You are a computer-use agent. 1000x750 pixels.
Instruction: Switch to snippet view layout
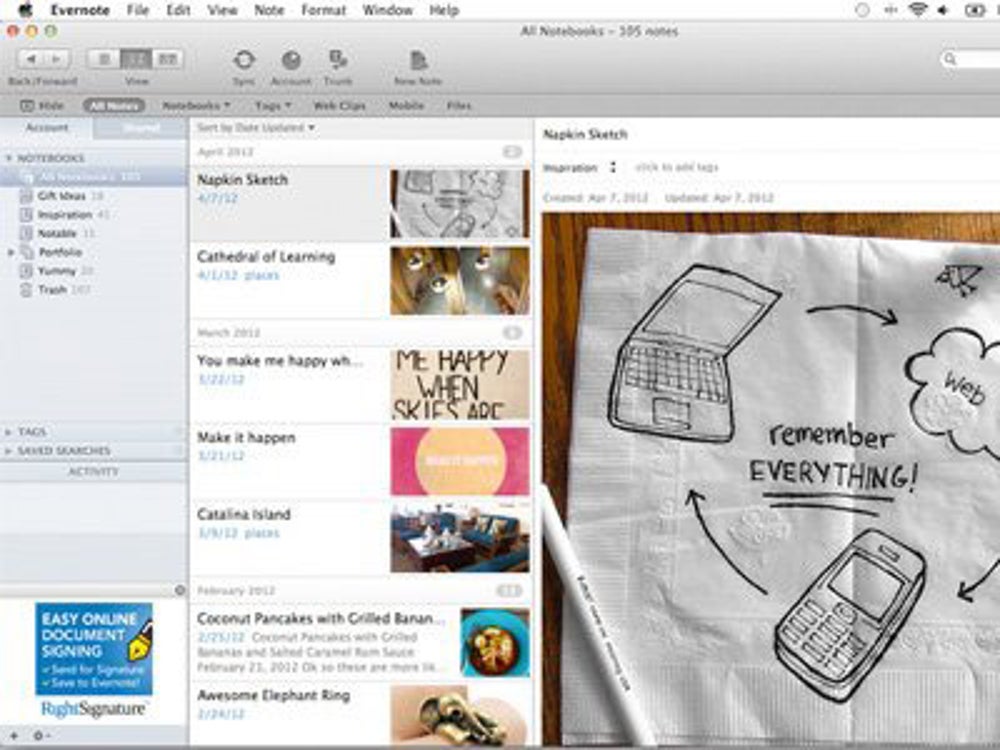click(x=136, y=59)
